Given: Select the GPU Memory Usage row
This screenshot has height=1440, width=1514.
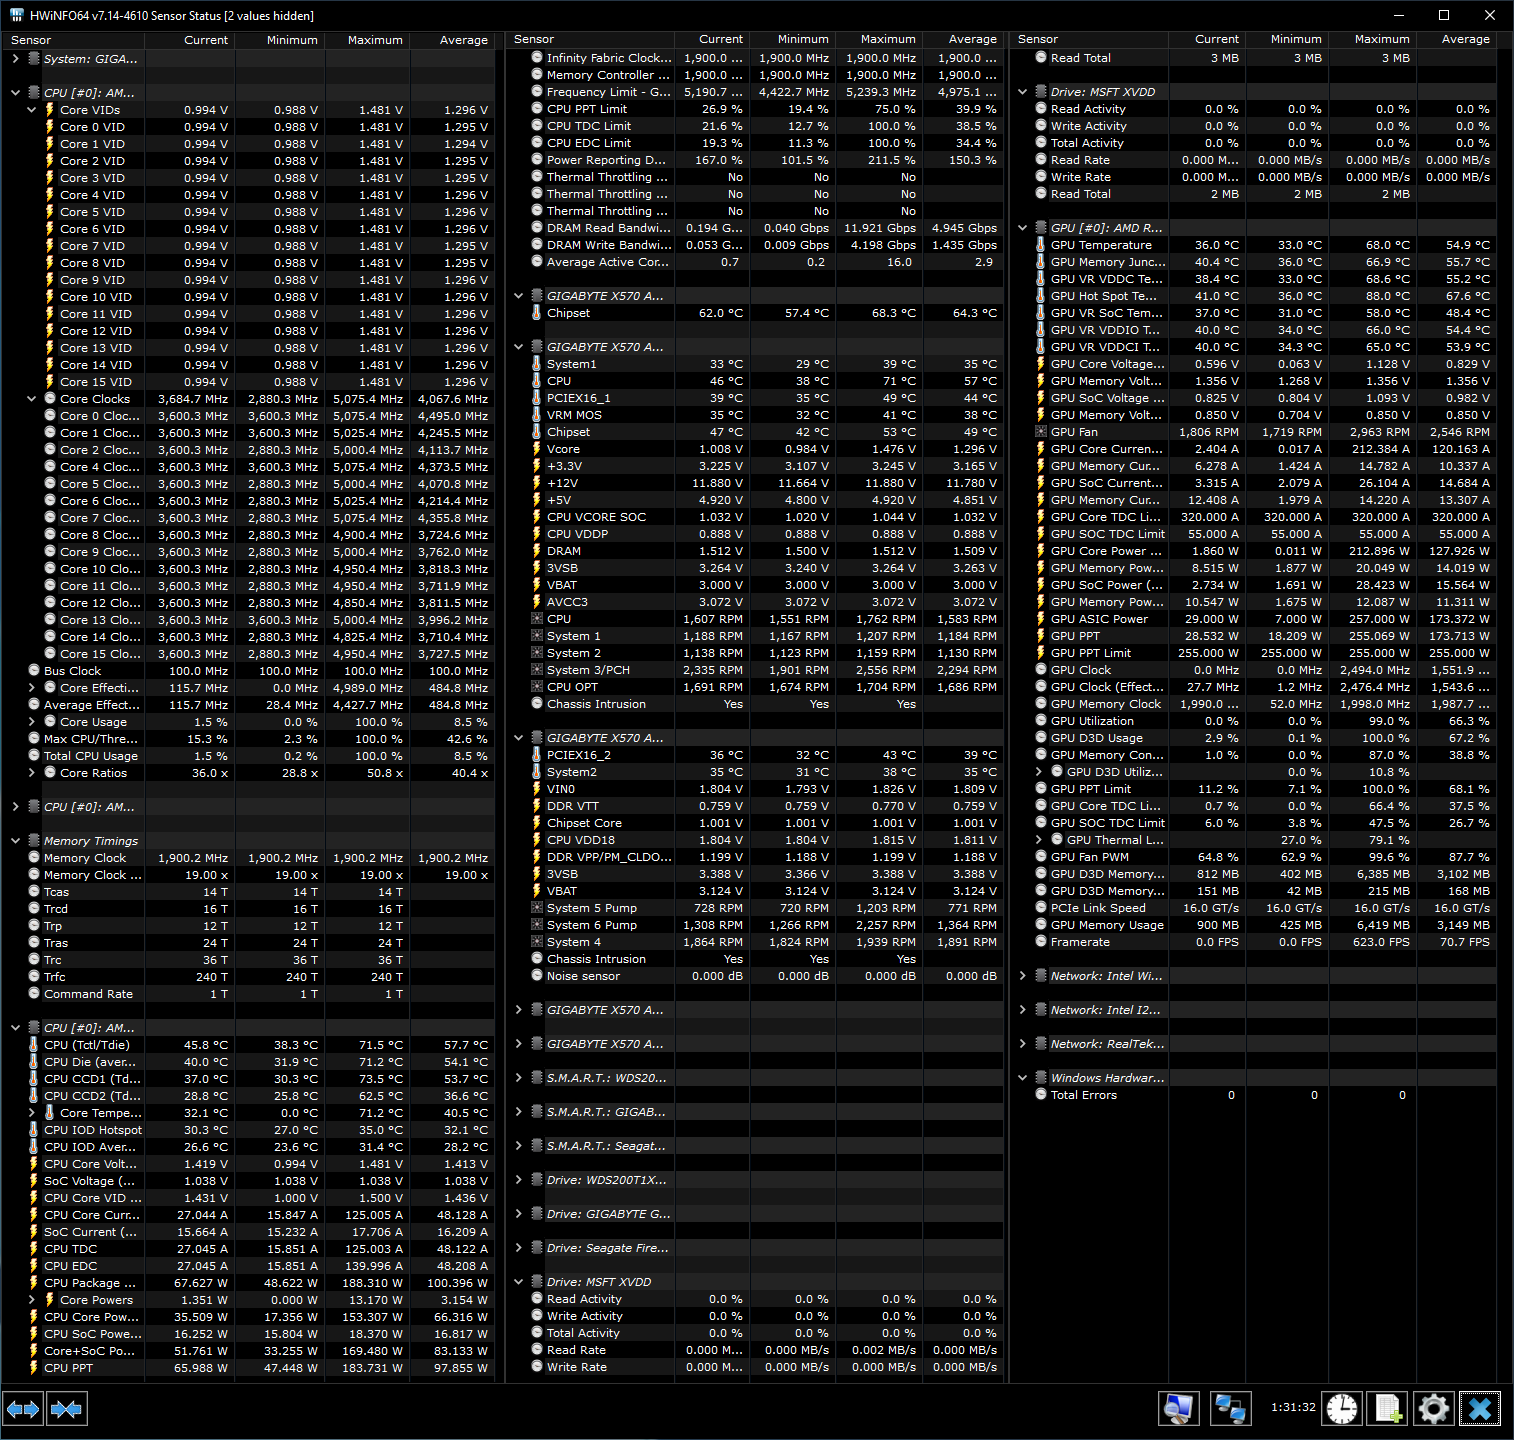Looking at the screenshot, I should 1255,925.
